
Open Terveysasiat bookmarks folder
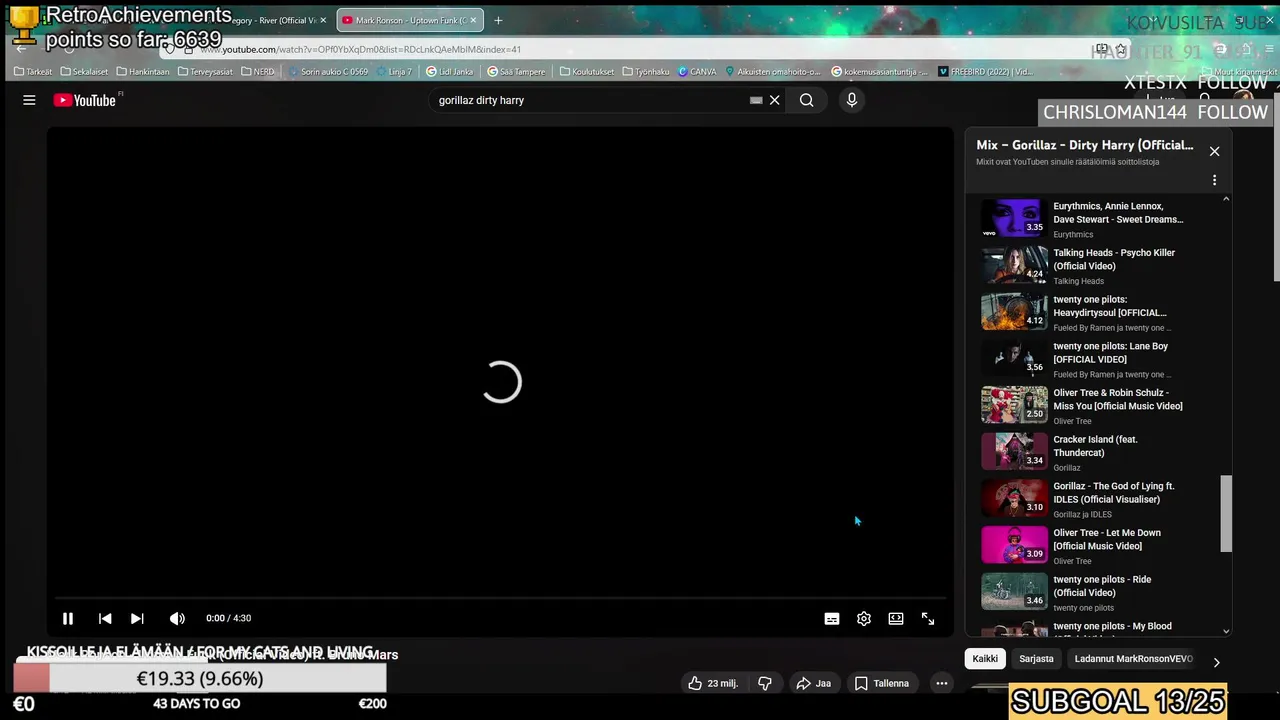[x=207, y=72]
